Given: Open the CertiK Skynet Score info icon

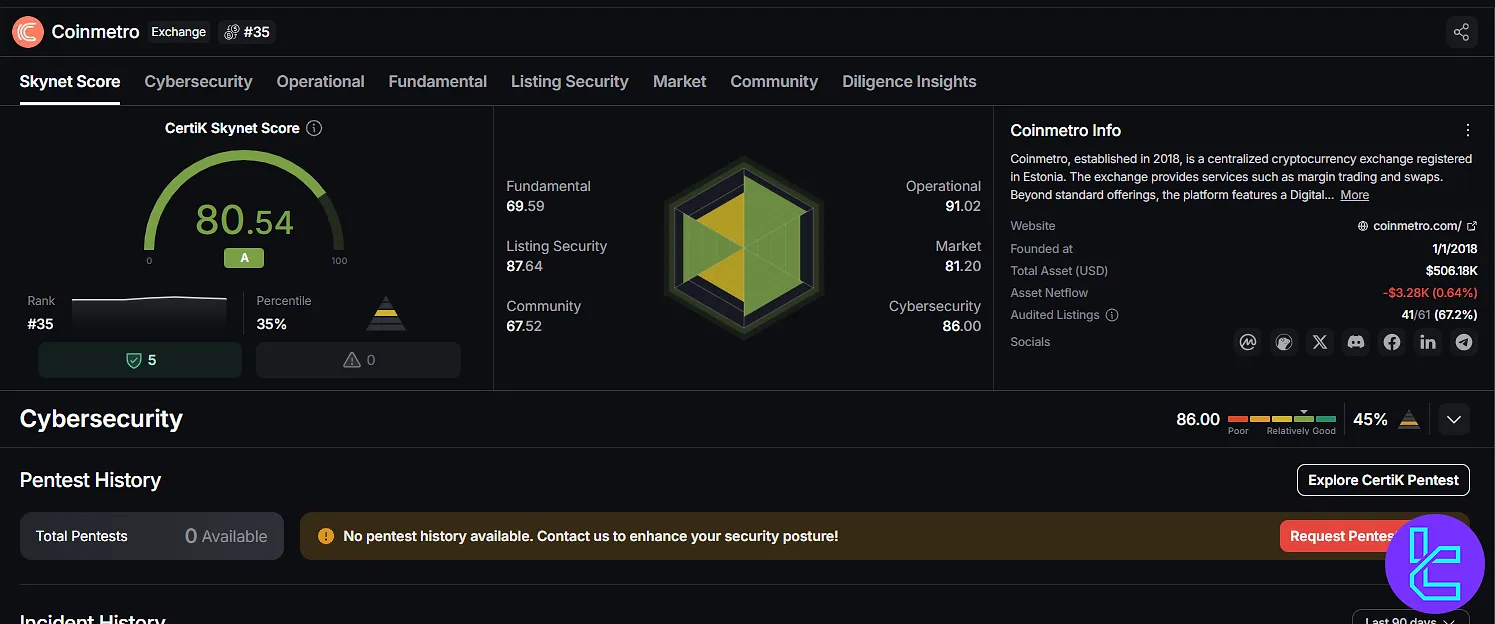Looking at the screenshot, I should (314, 128).
